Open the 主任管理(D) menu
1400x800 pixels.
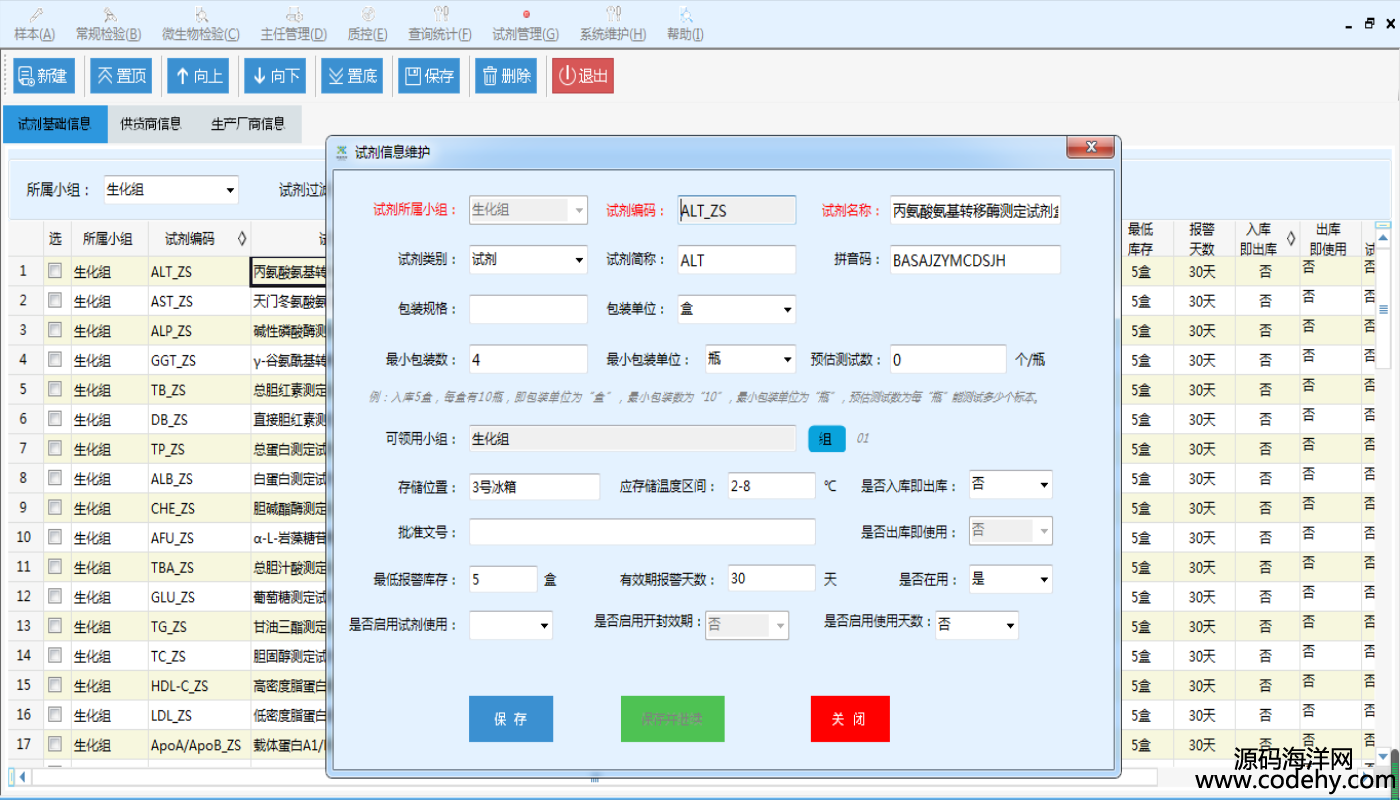pos(294,24)
